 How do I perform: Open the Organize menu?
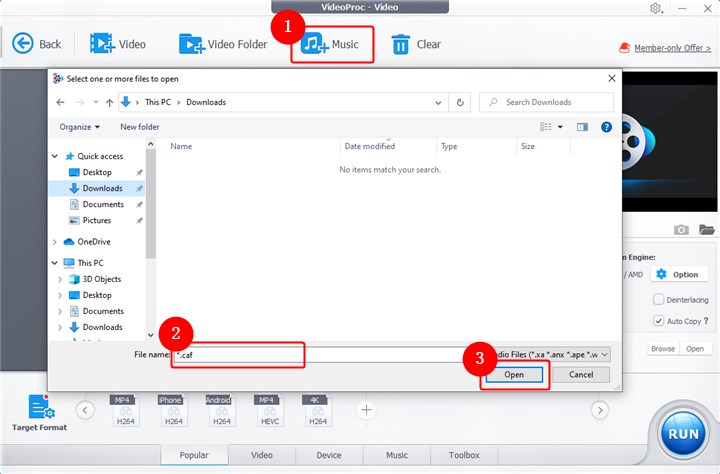pyautogui.click(x=79, y=127)
